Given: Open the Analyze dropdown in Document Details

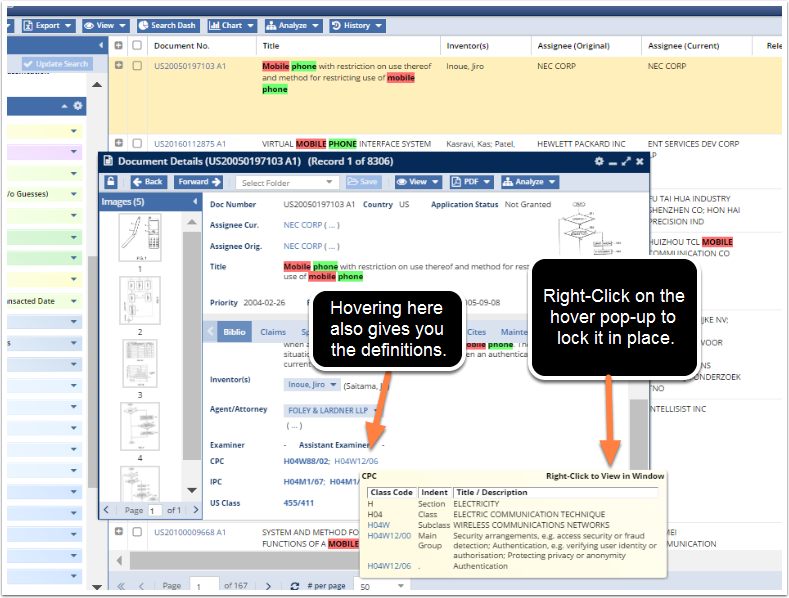Looking at the screenshot, I should [529, 182].
